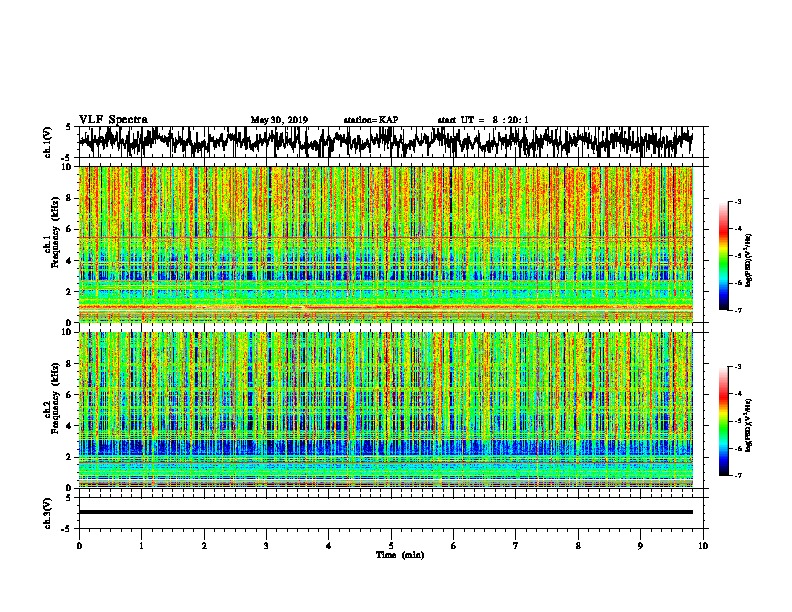
Task: Click the ch.1 "Frequency (kHz)" axis label
Action: pos(55,232)
